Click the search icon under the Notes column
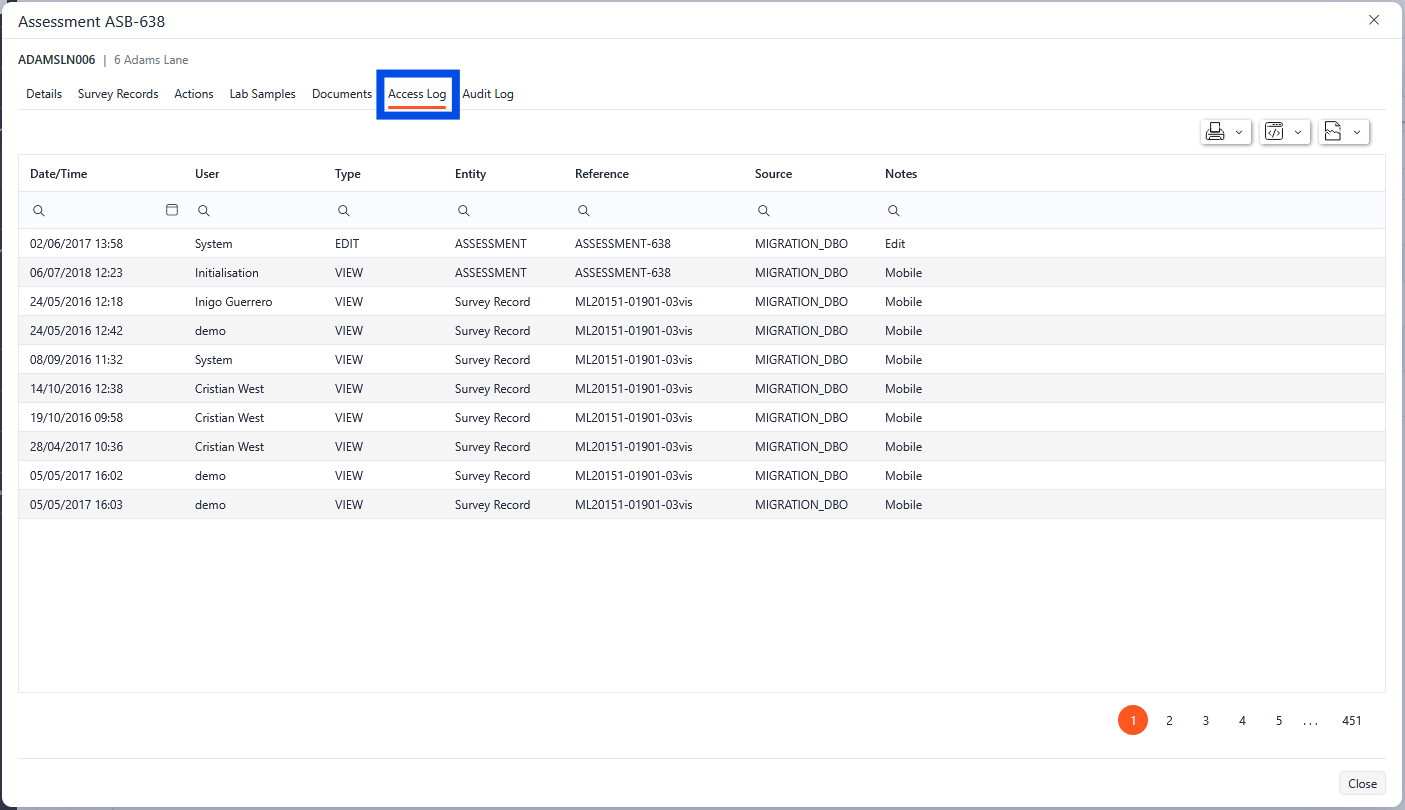This screenshot has width=1405, height=810. coord(893,211)
